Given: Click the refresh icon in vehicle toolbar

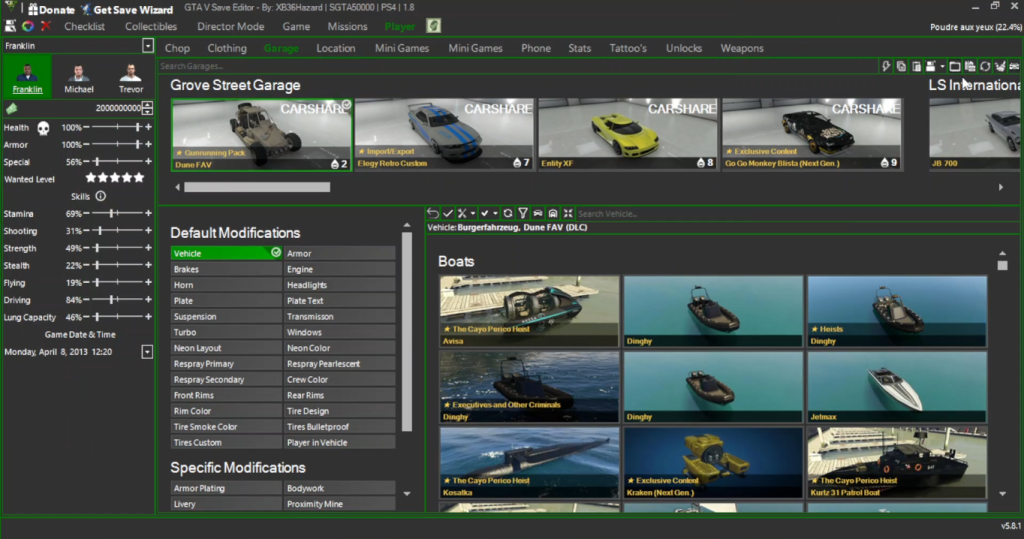Looking at the screenshot, I should click(508, 213).
